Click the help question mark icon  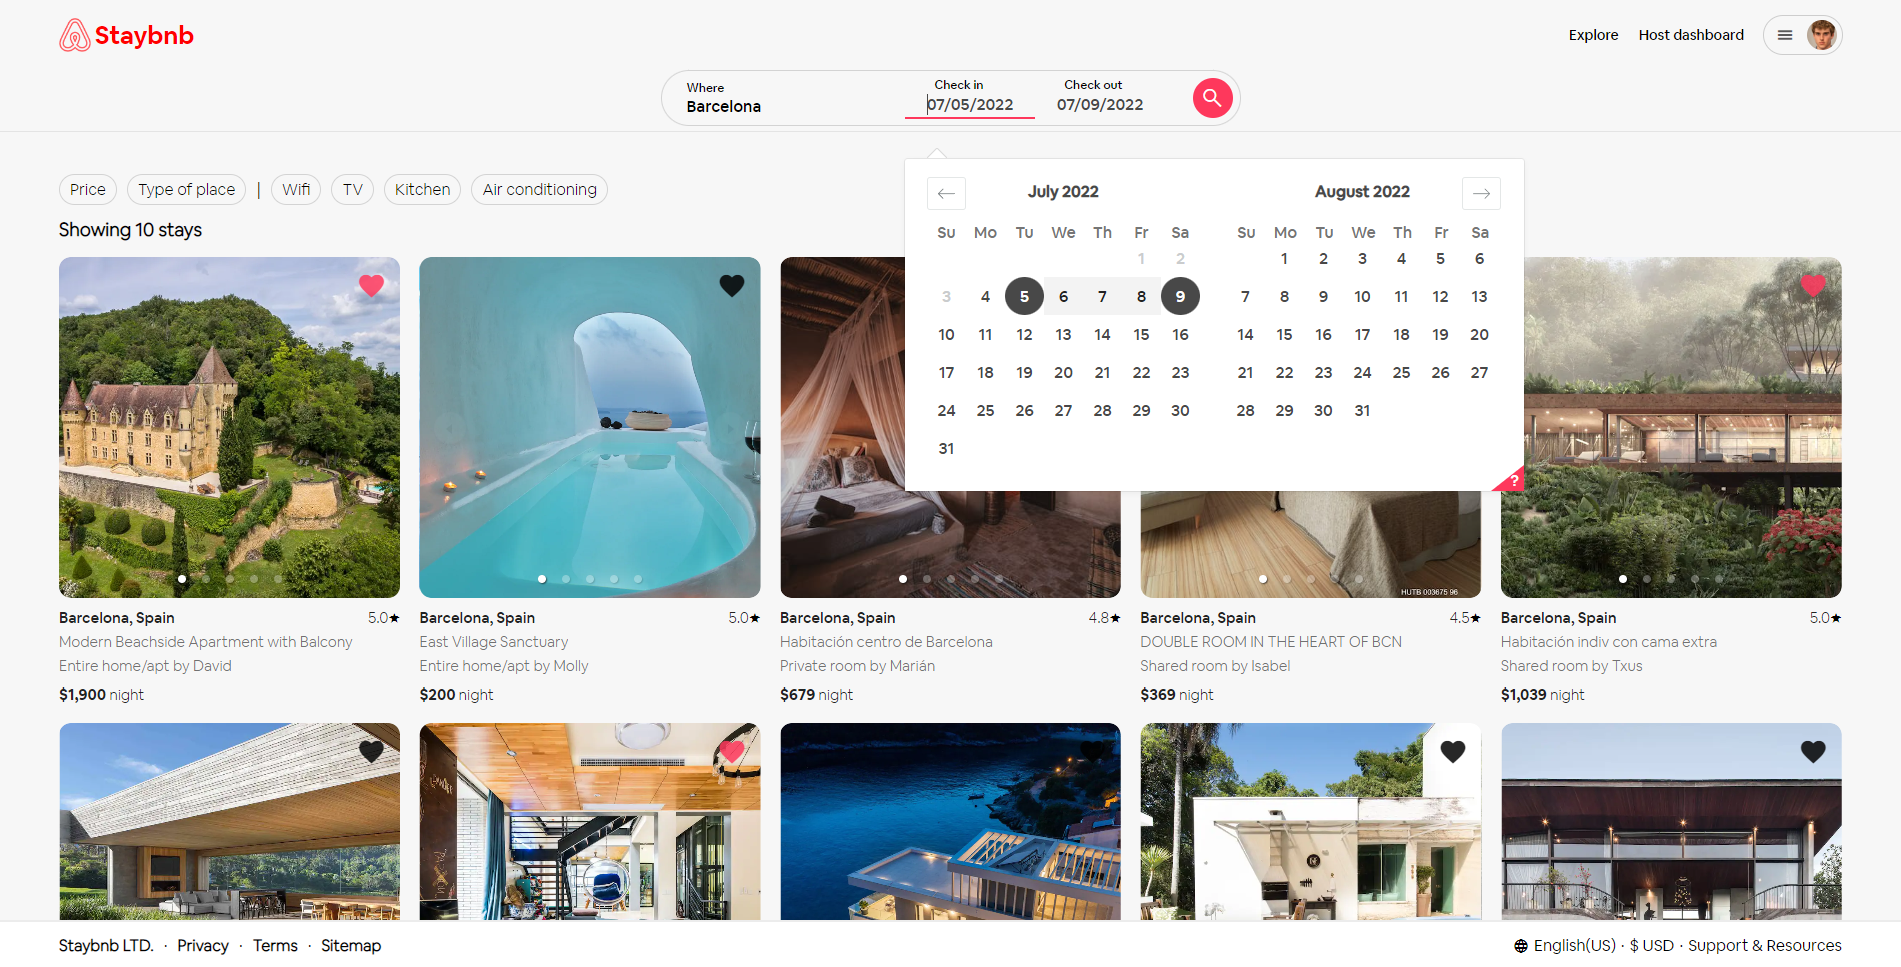[x=1513, y=479]
